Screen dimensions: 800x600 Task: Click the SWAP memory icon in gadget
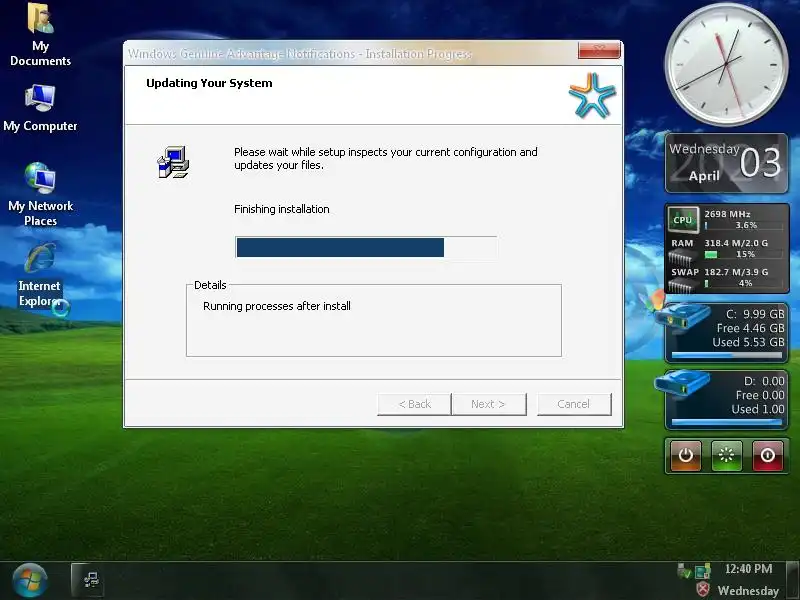pos(682,285)
